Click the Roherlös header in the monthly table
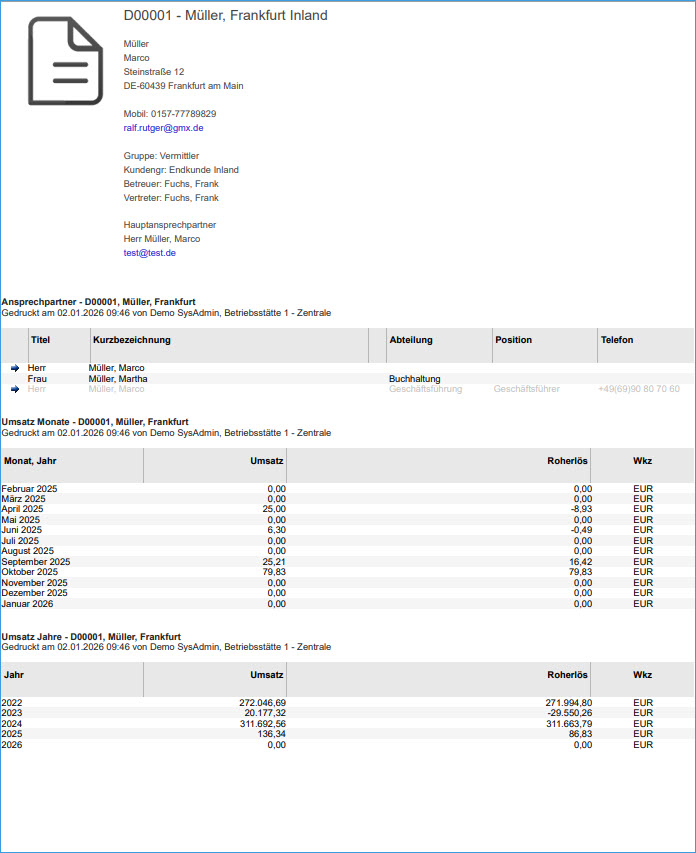 coord(567,460)
